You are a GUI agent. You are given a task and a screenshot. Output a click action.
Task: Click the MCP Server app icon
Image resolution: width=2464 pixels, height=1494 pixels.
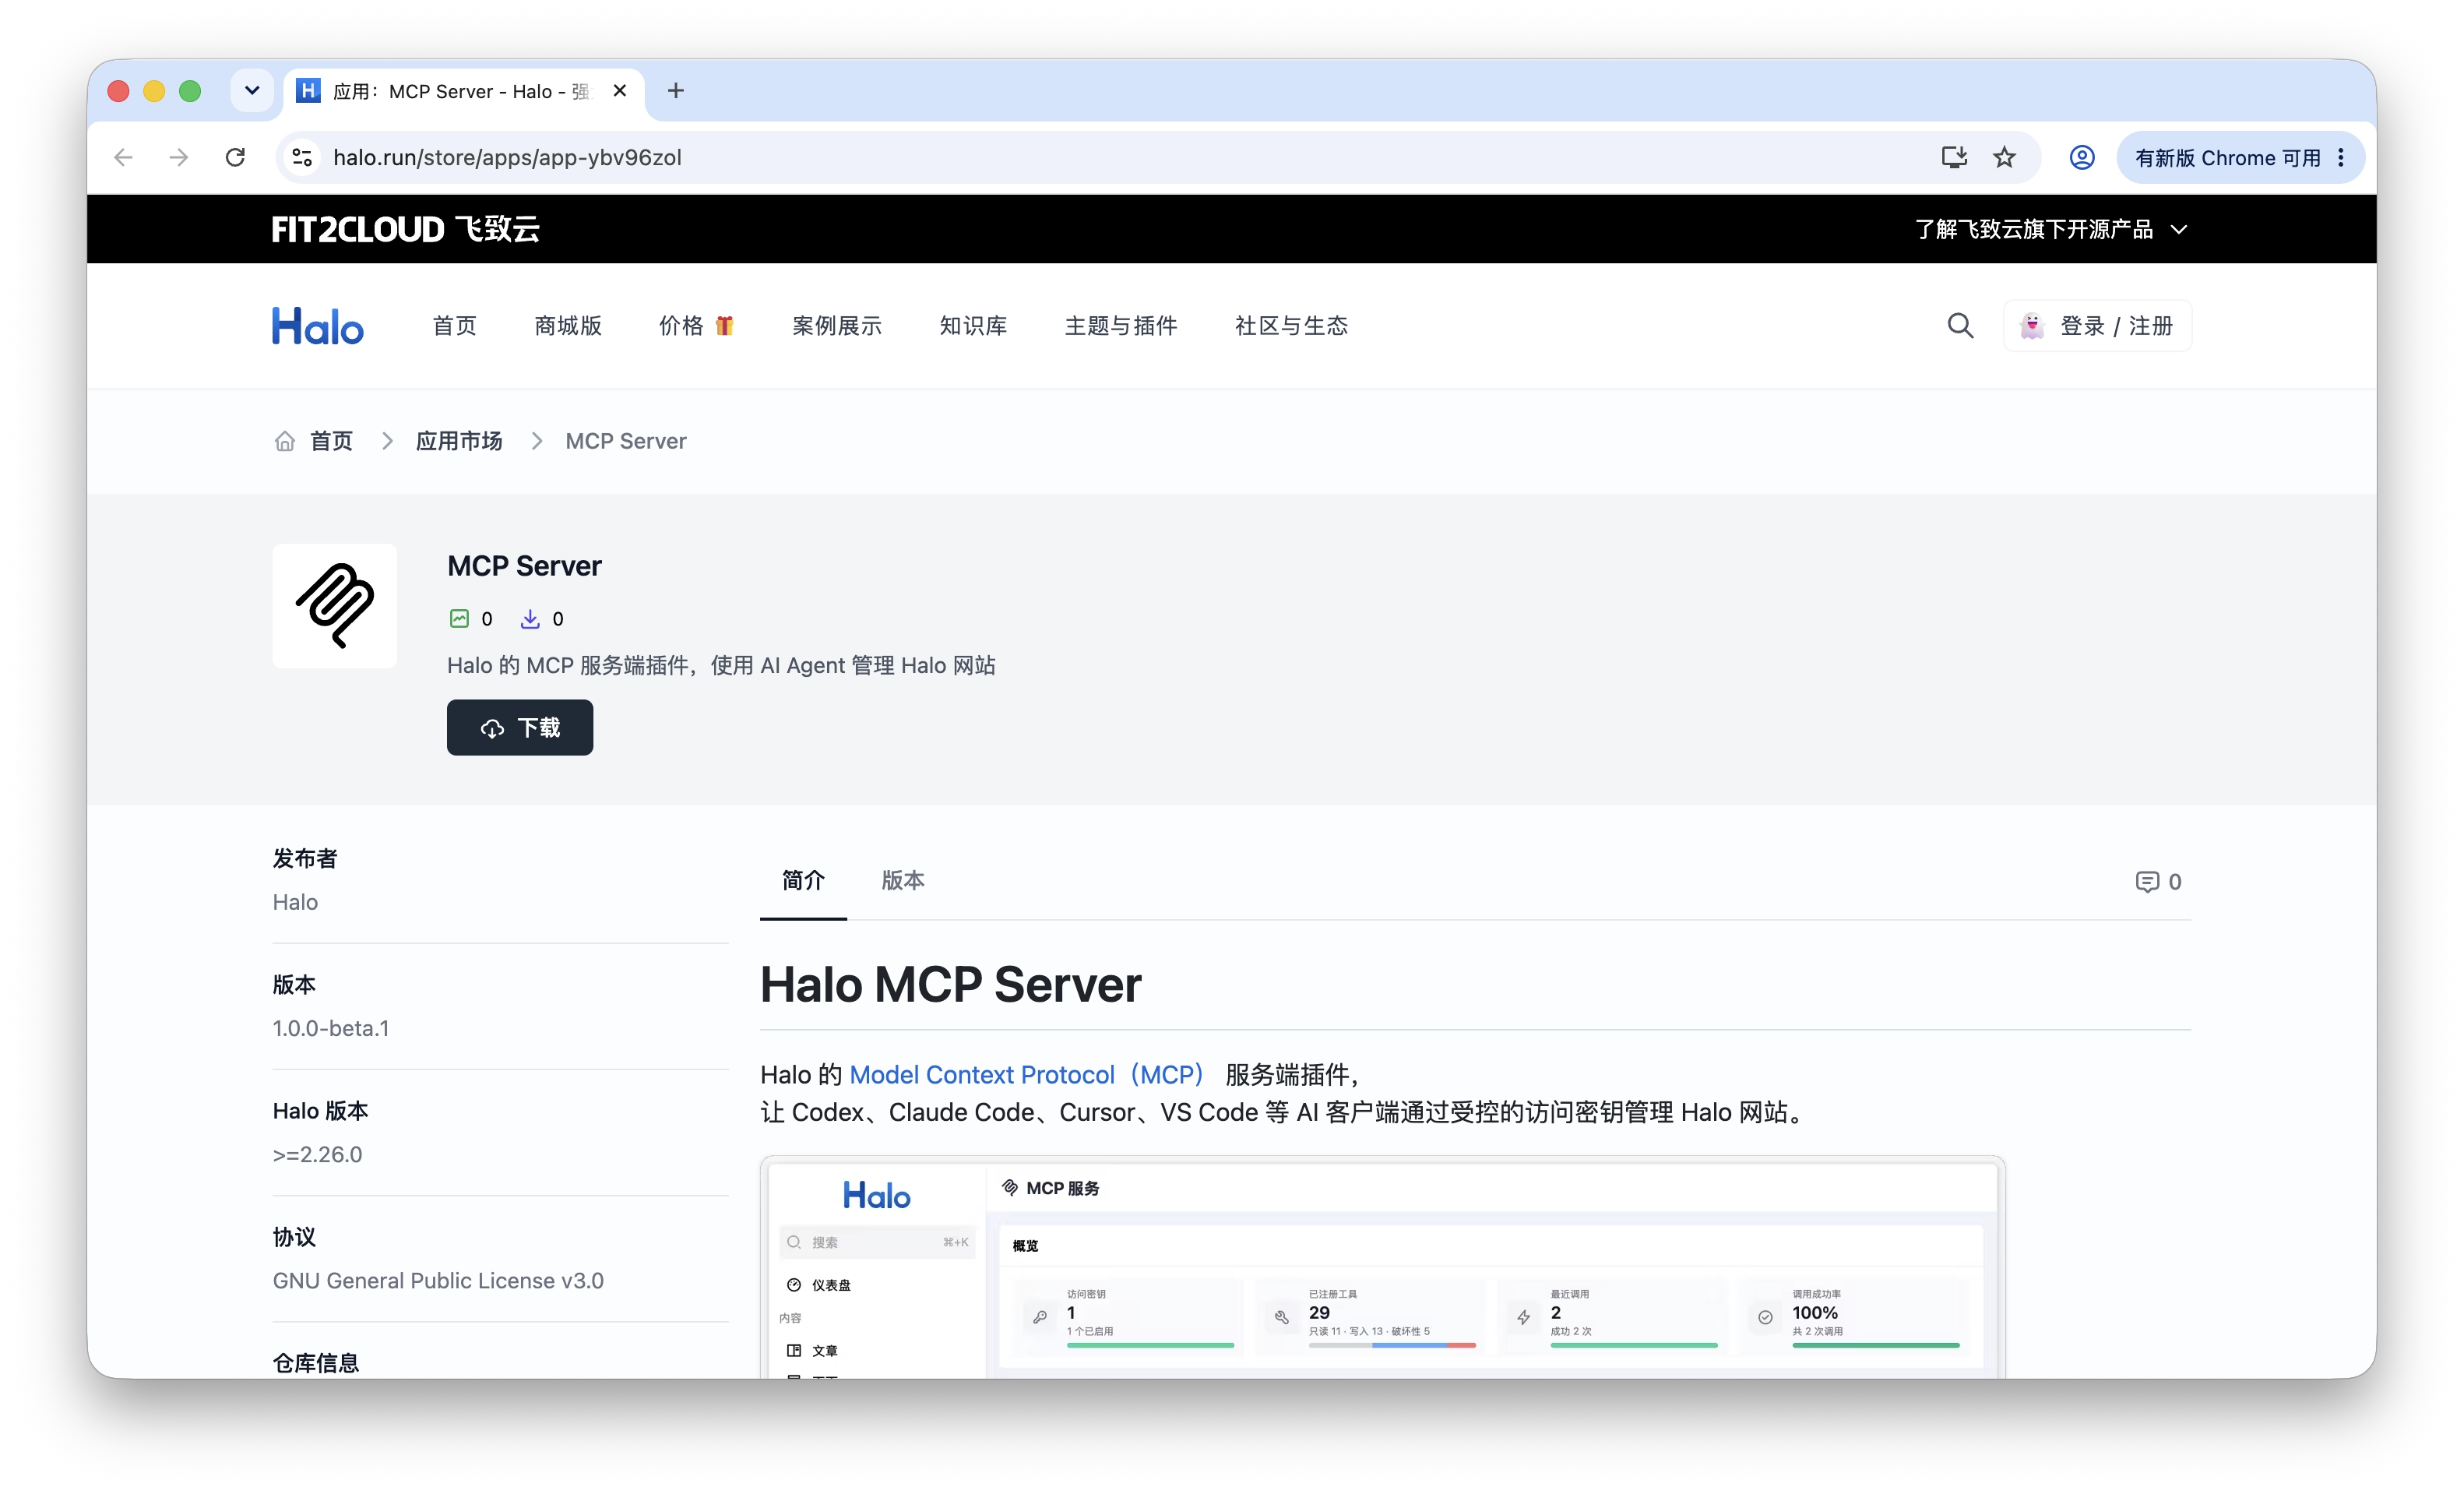335,606
